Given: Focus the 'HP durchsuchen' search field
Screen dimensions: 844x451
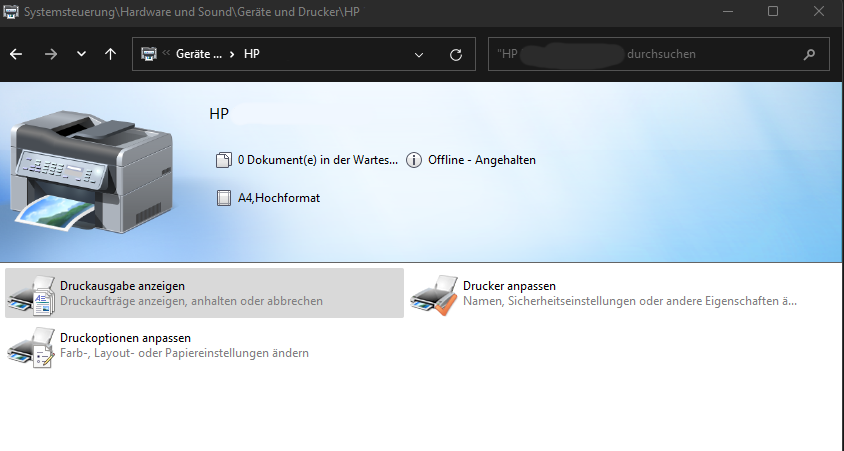Looking at the screenshot, I should [659, 54].
